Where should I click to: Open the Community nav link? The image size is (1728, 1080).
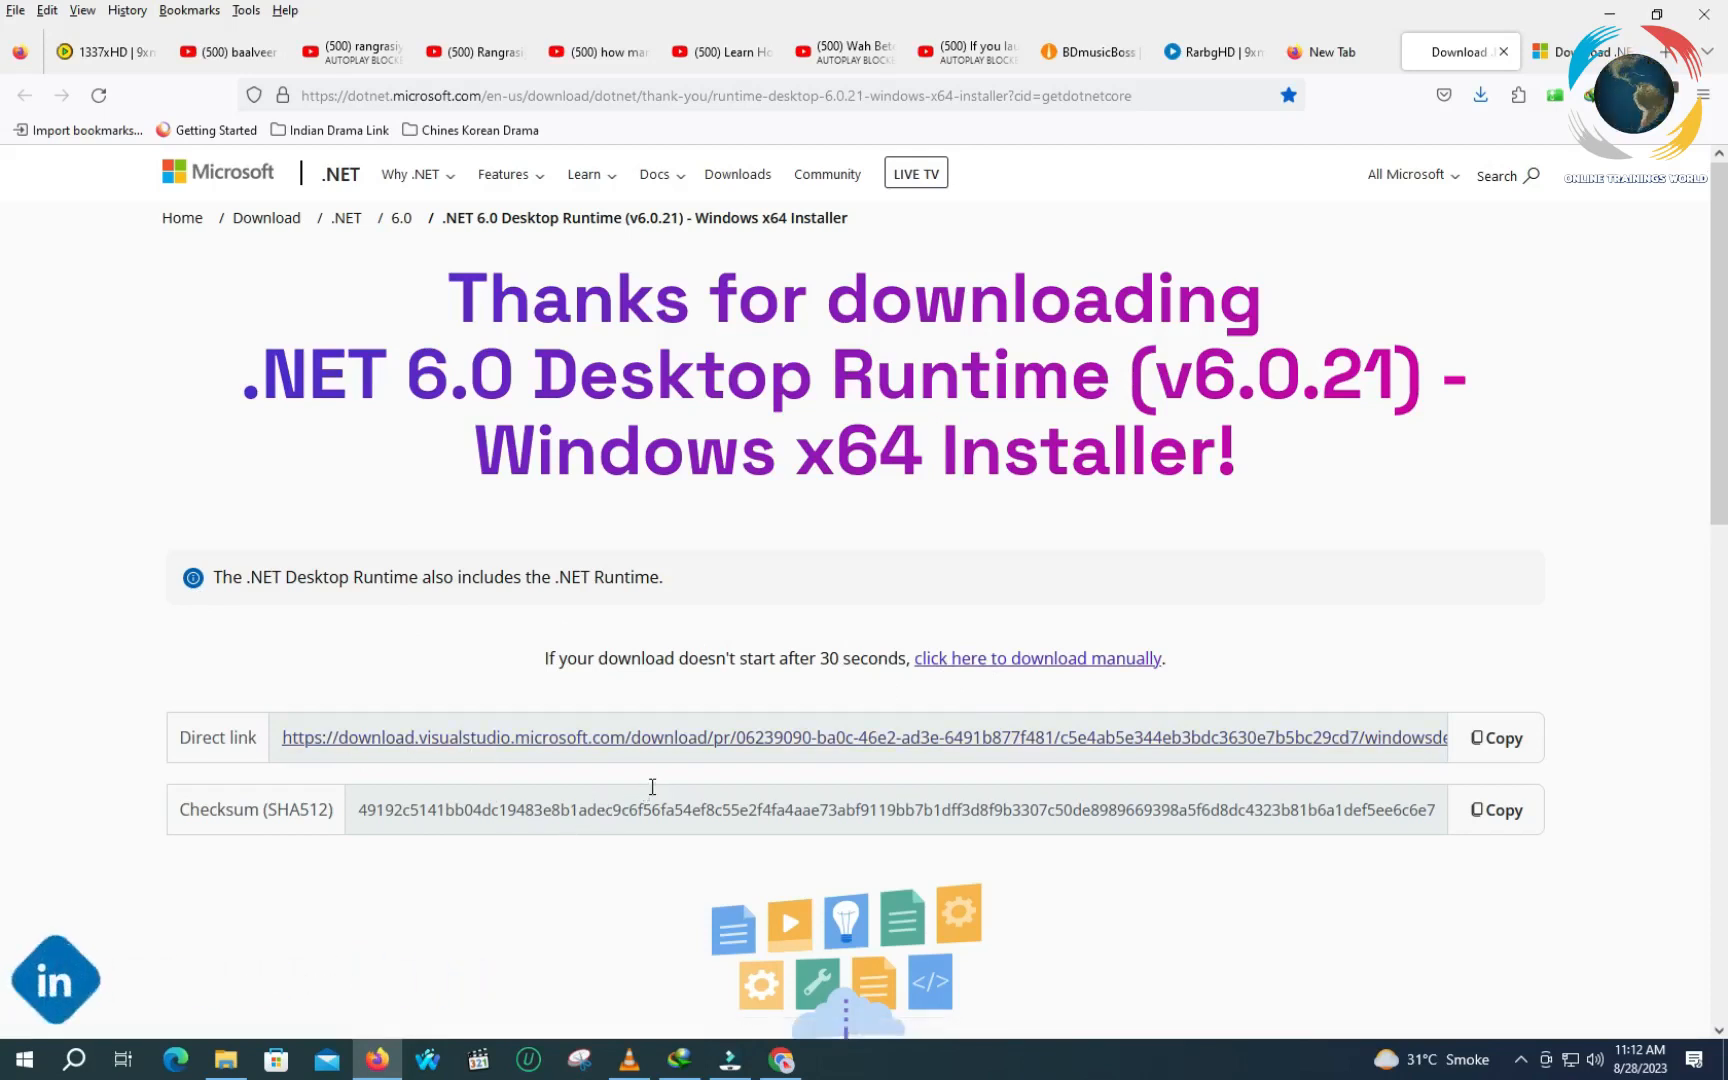tap(827, 174)
